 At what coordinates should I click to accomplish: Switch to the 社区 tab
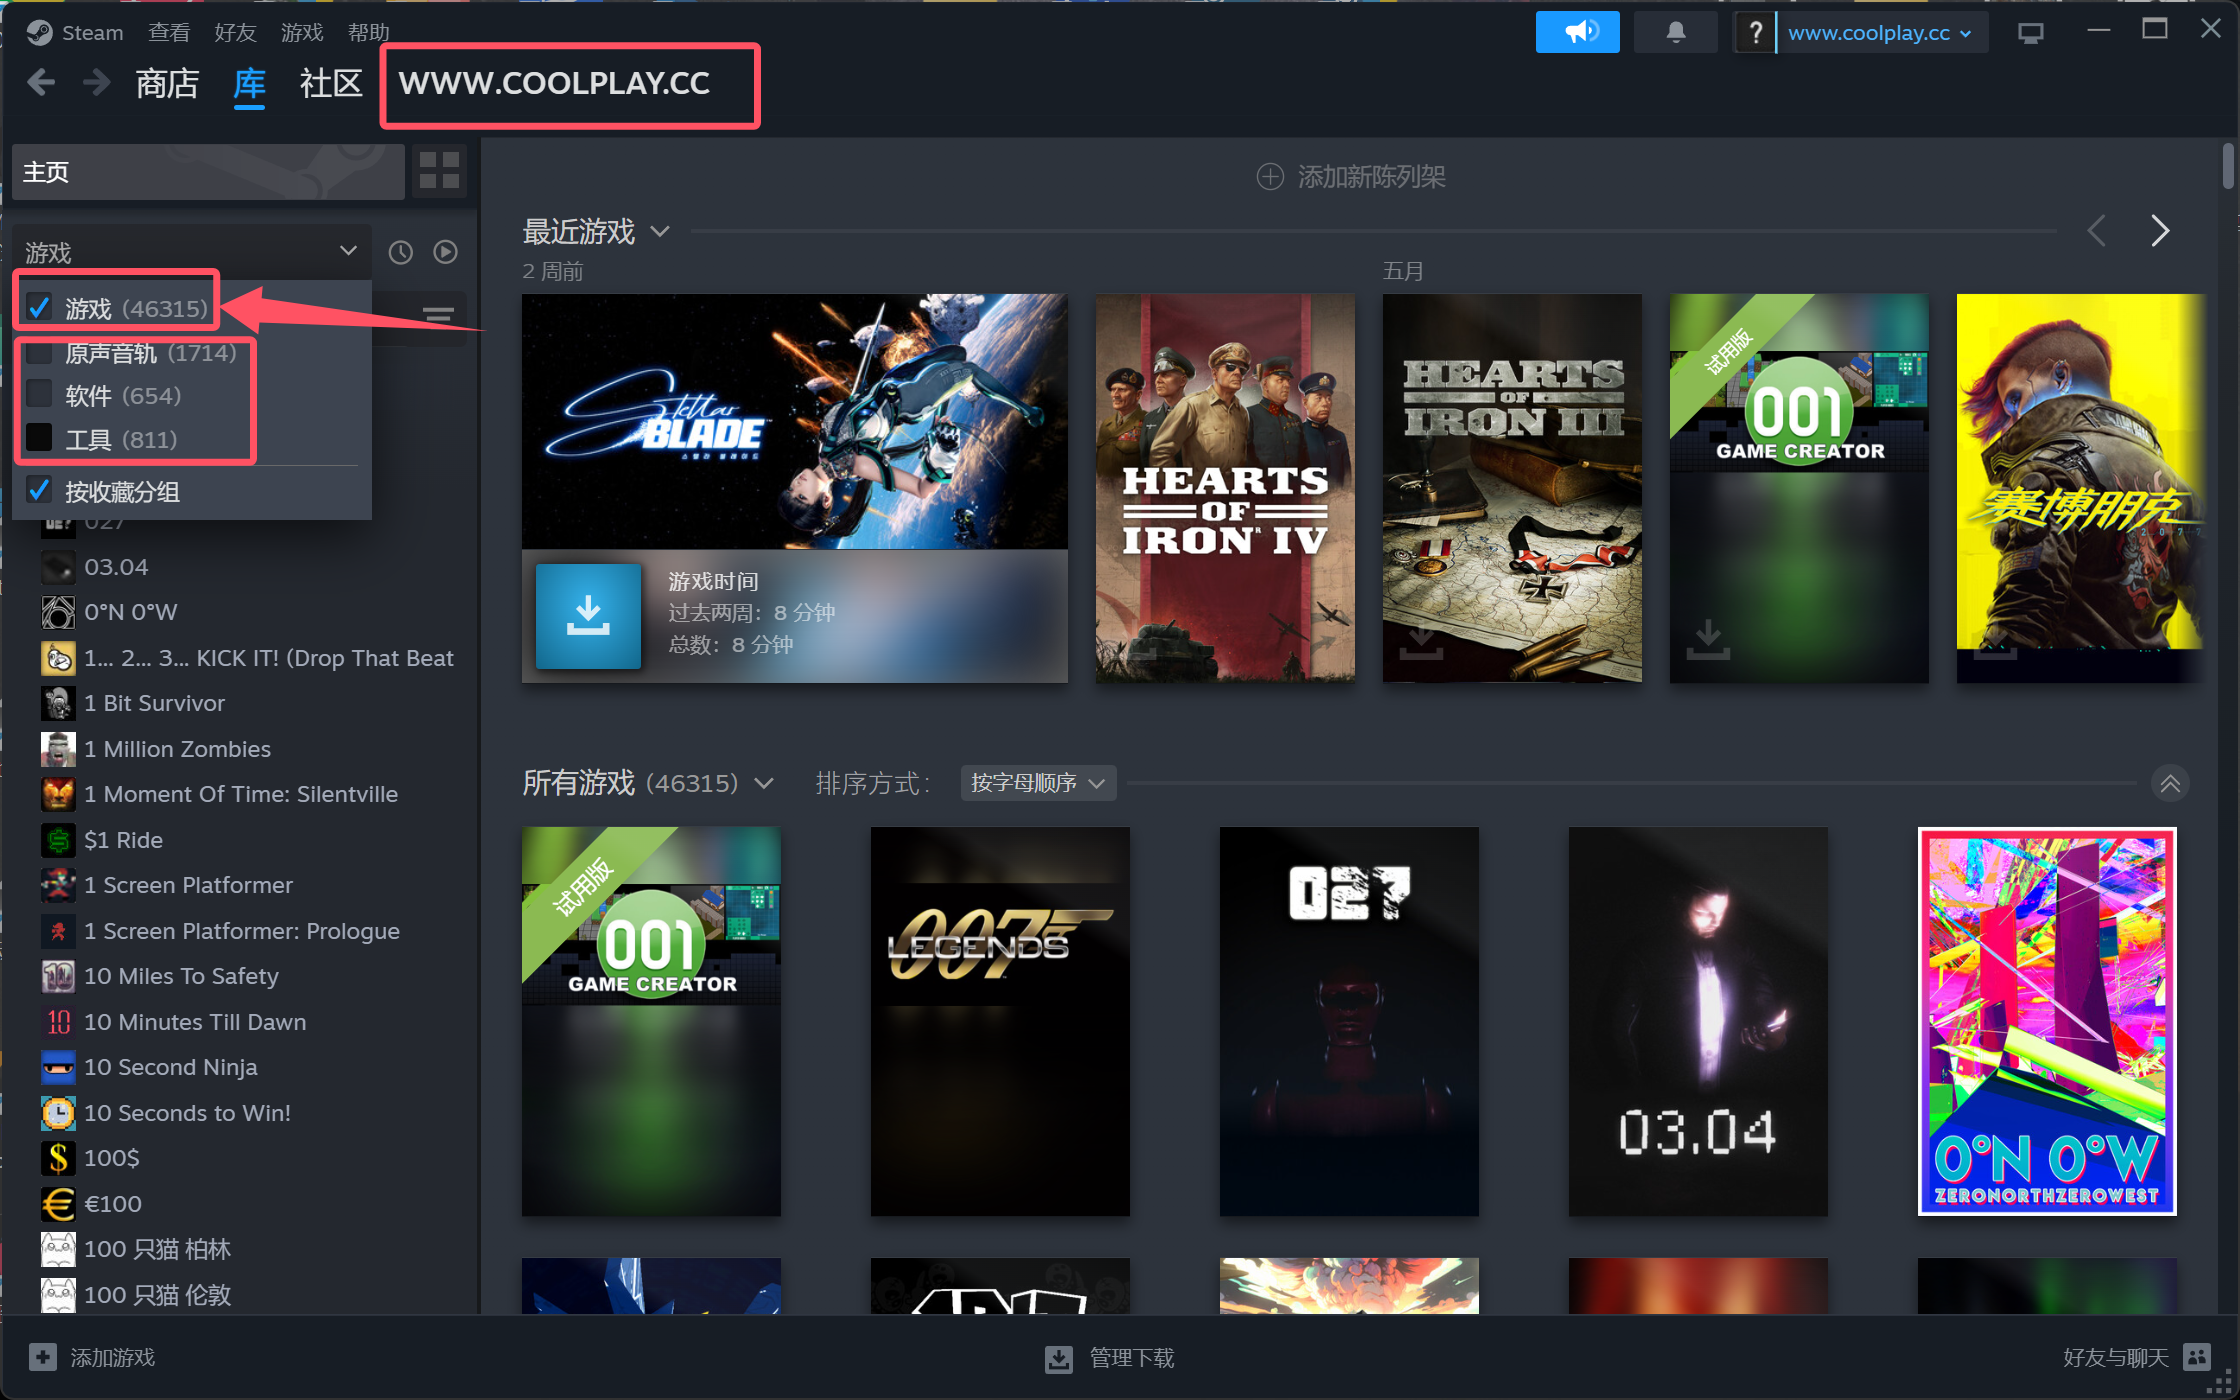(x=331, y=83)
